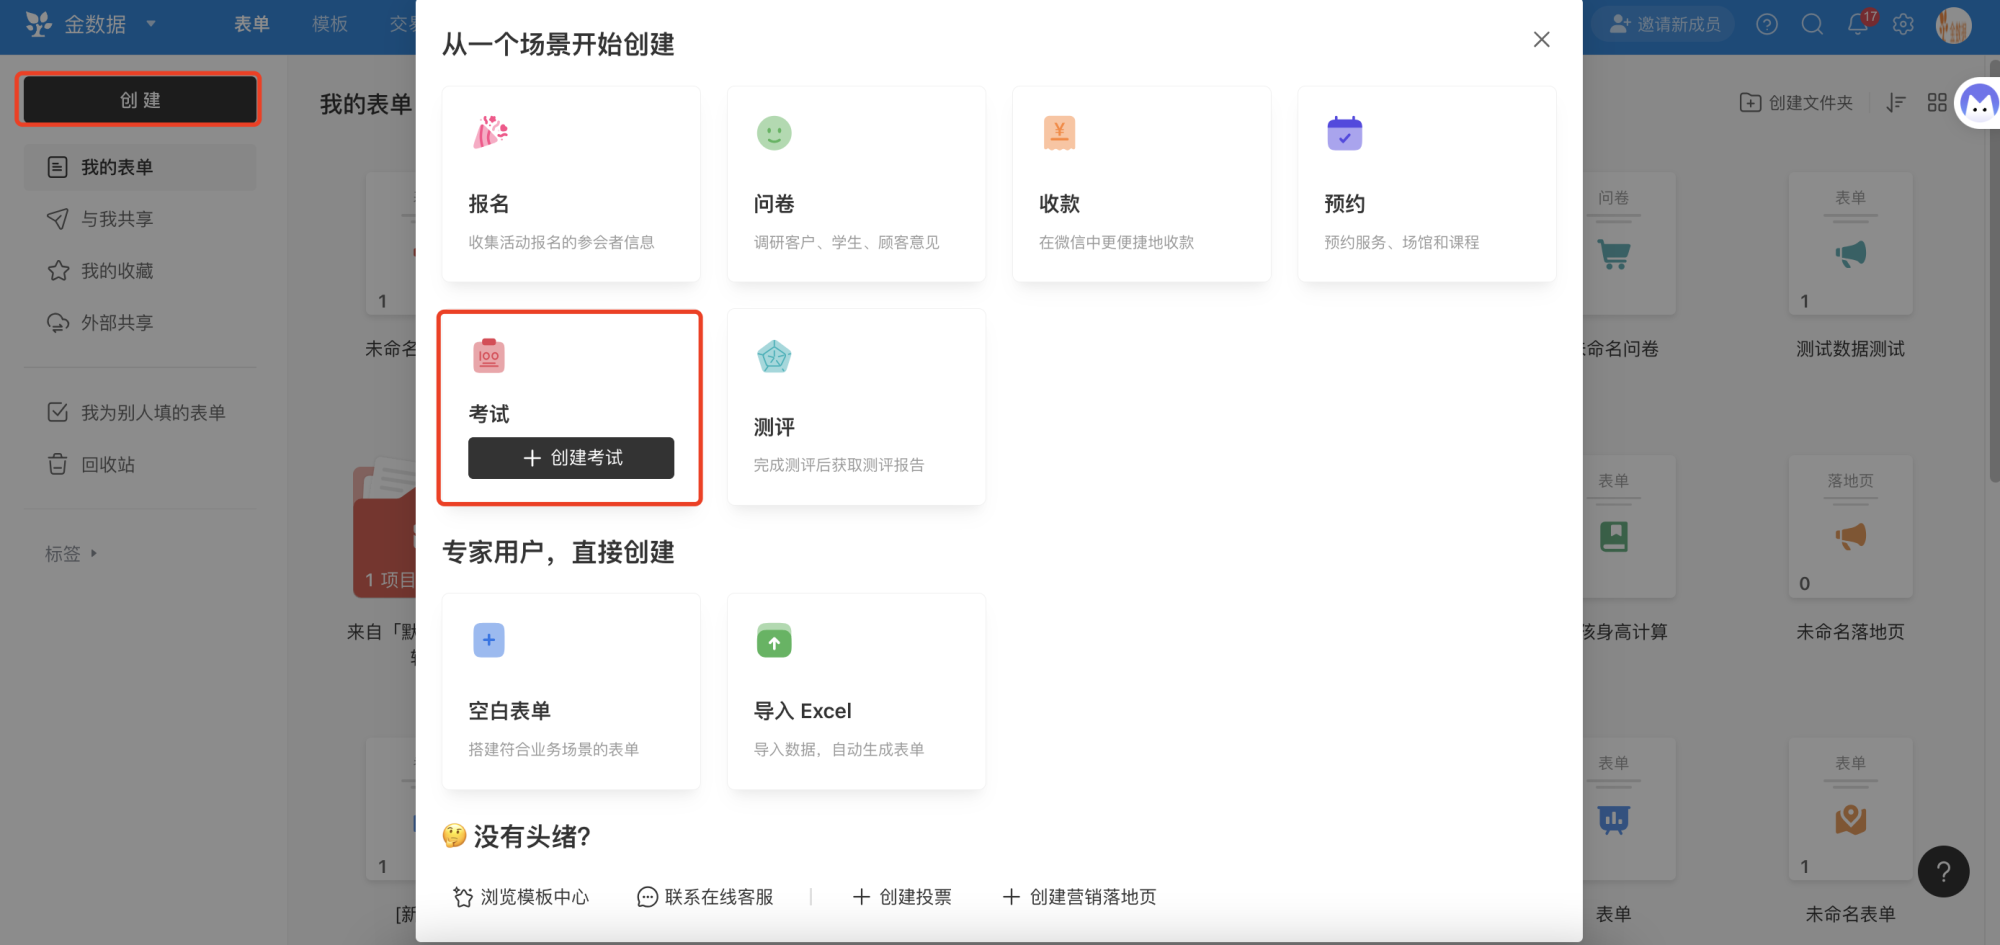Click the 我的收藏 star icon
Viewport: 2000px width, 945px height.
click(x=58, y=271)
